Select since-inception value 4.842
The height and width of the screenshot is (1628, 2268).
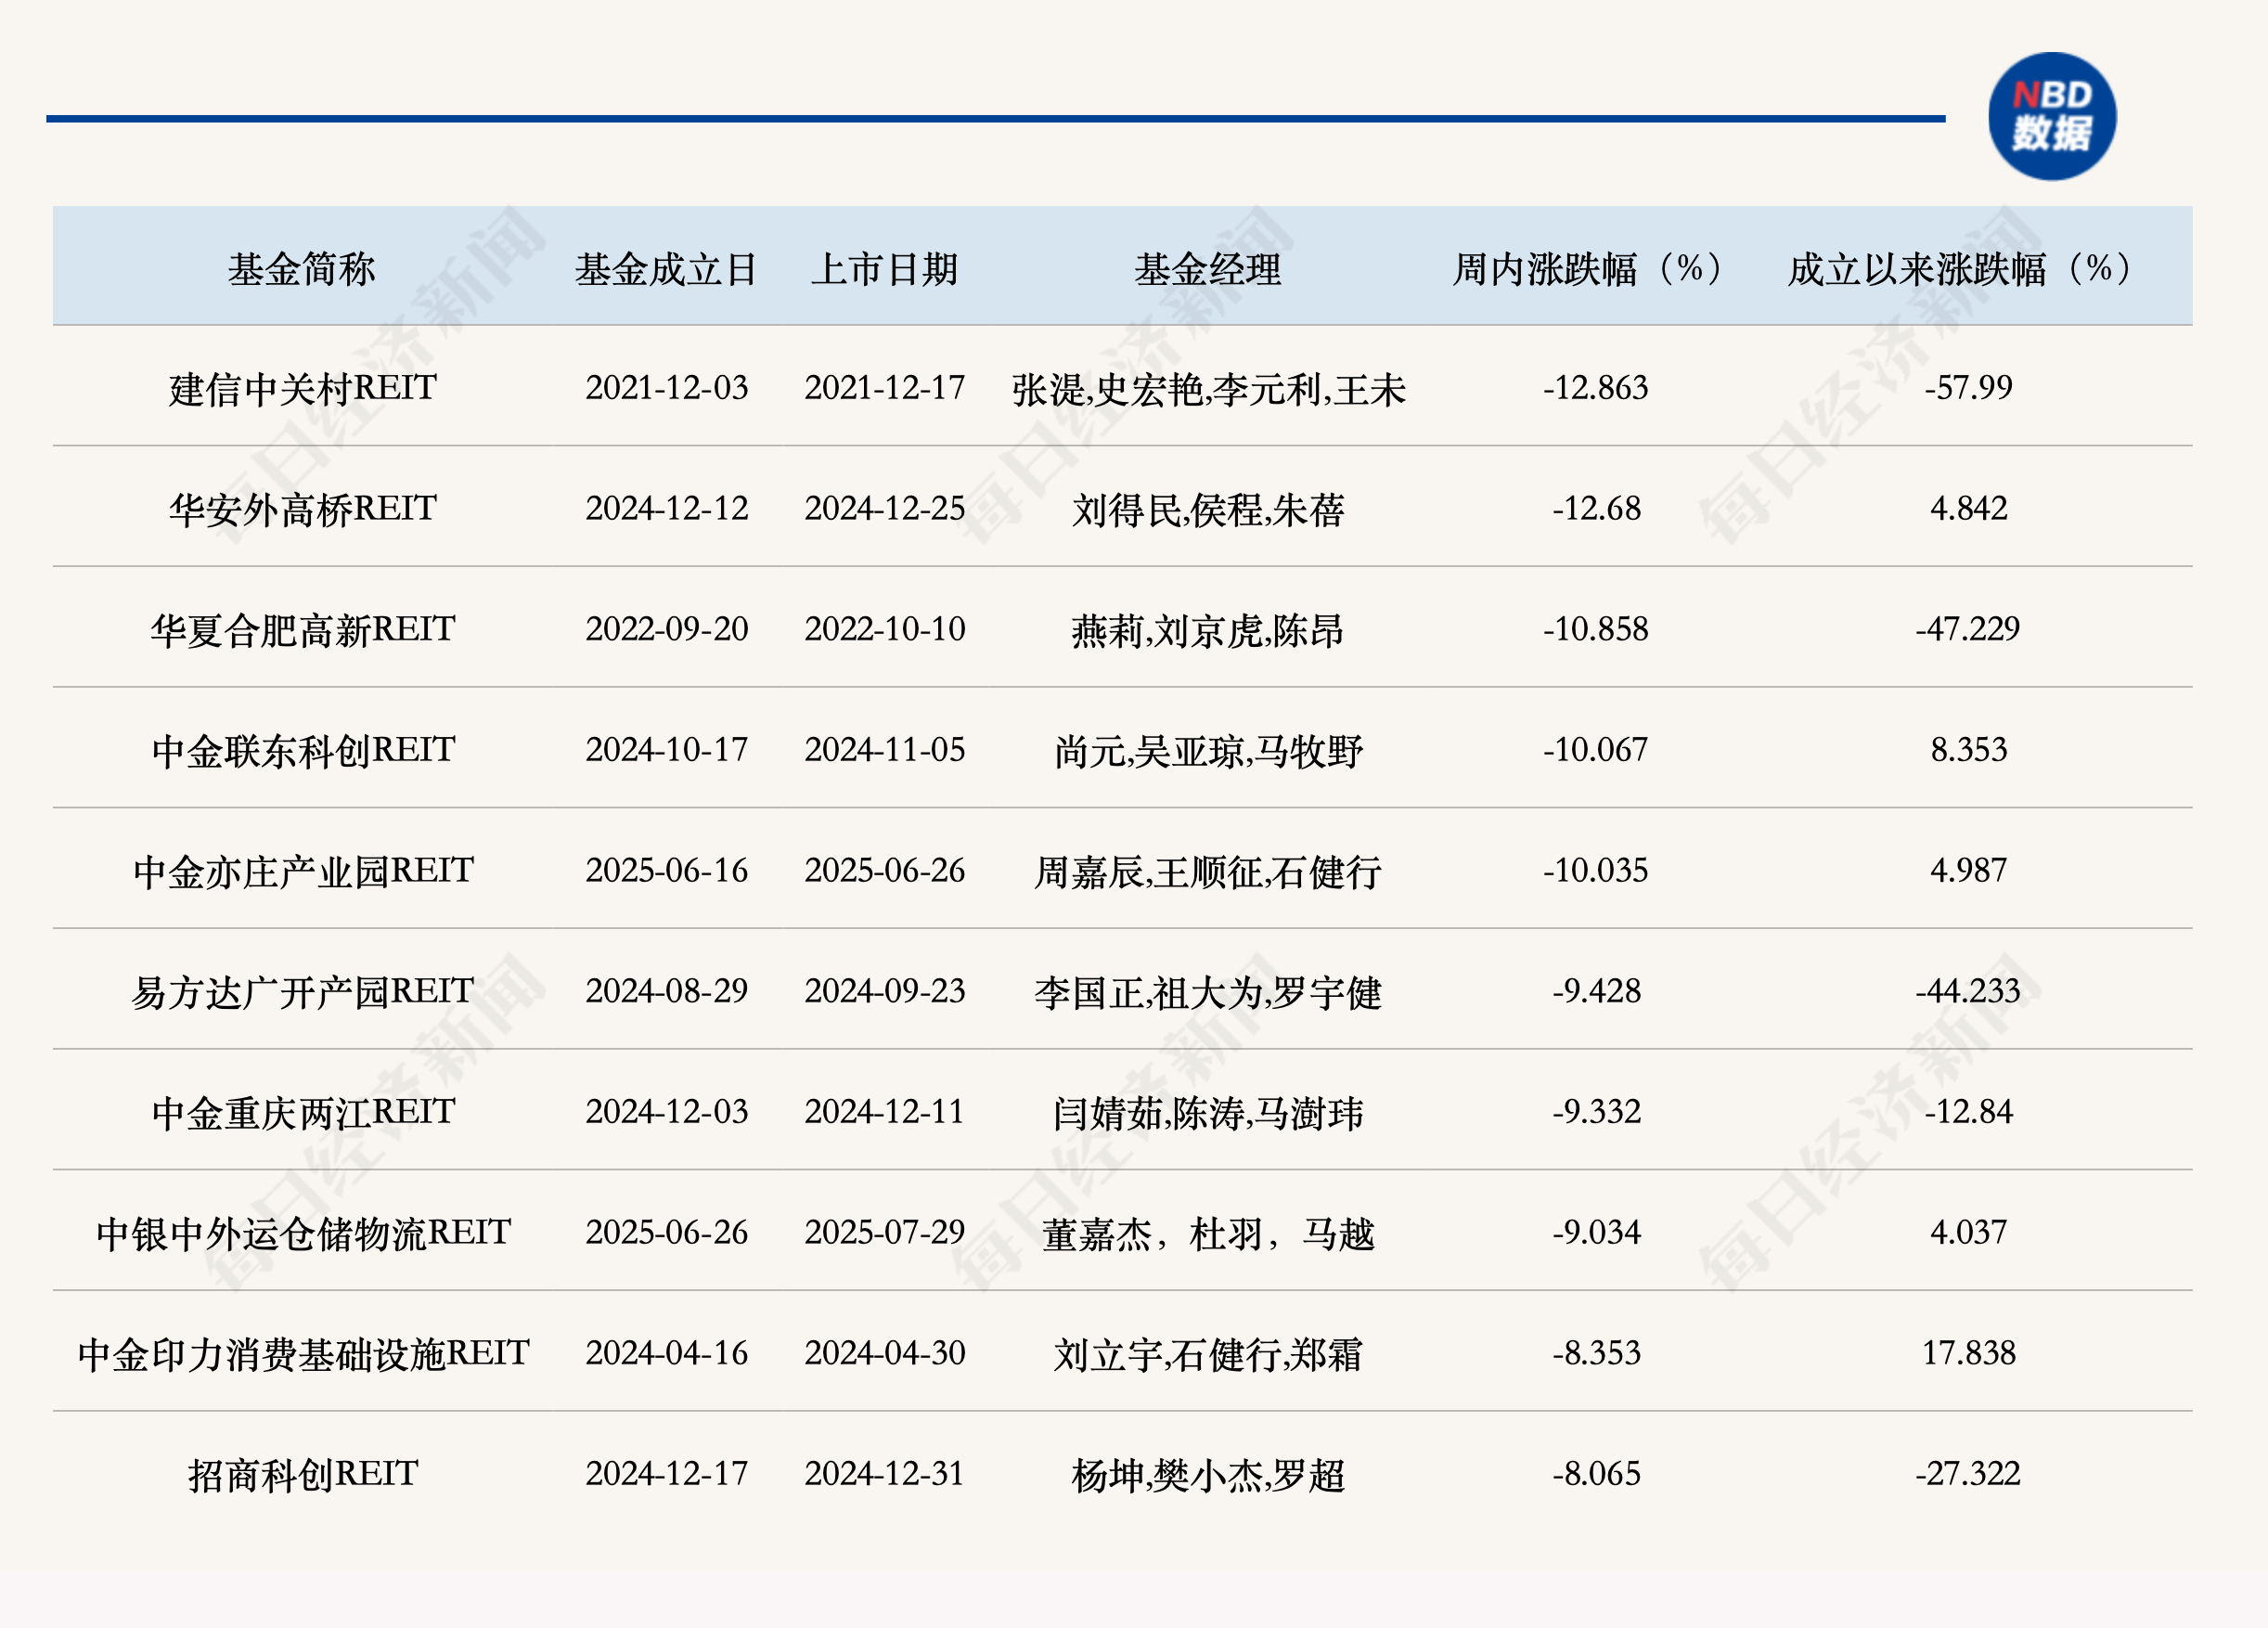1968,509
